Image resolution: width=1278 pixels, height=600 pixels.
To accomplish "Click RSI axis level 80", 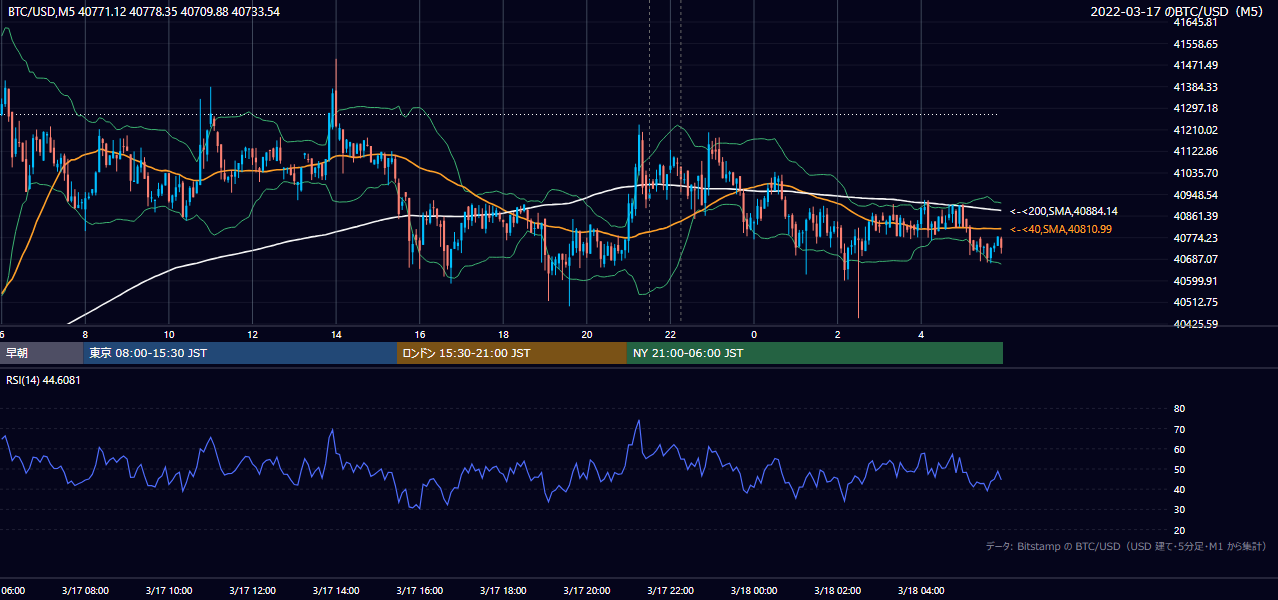I will (1179, 409).
